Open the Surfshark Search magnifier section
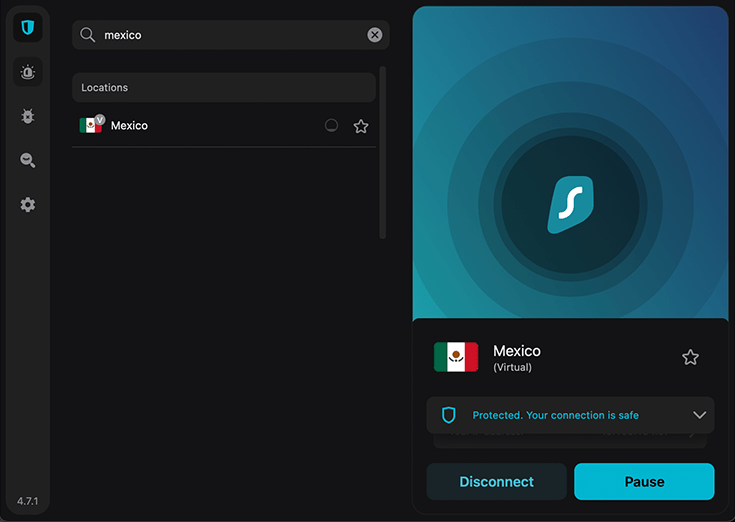The image size is (735, 522). click(x=28, y=160)
